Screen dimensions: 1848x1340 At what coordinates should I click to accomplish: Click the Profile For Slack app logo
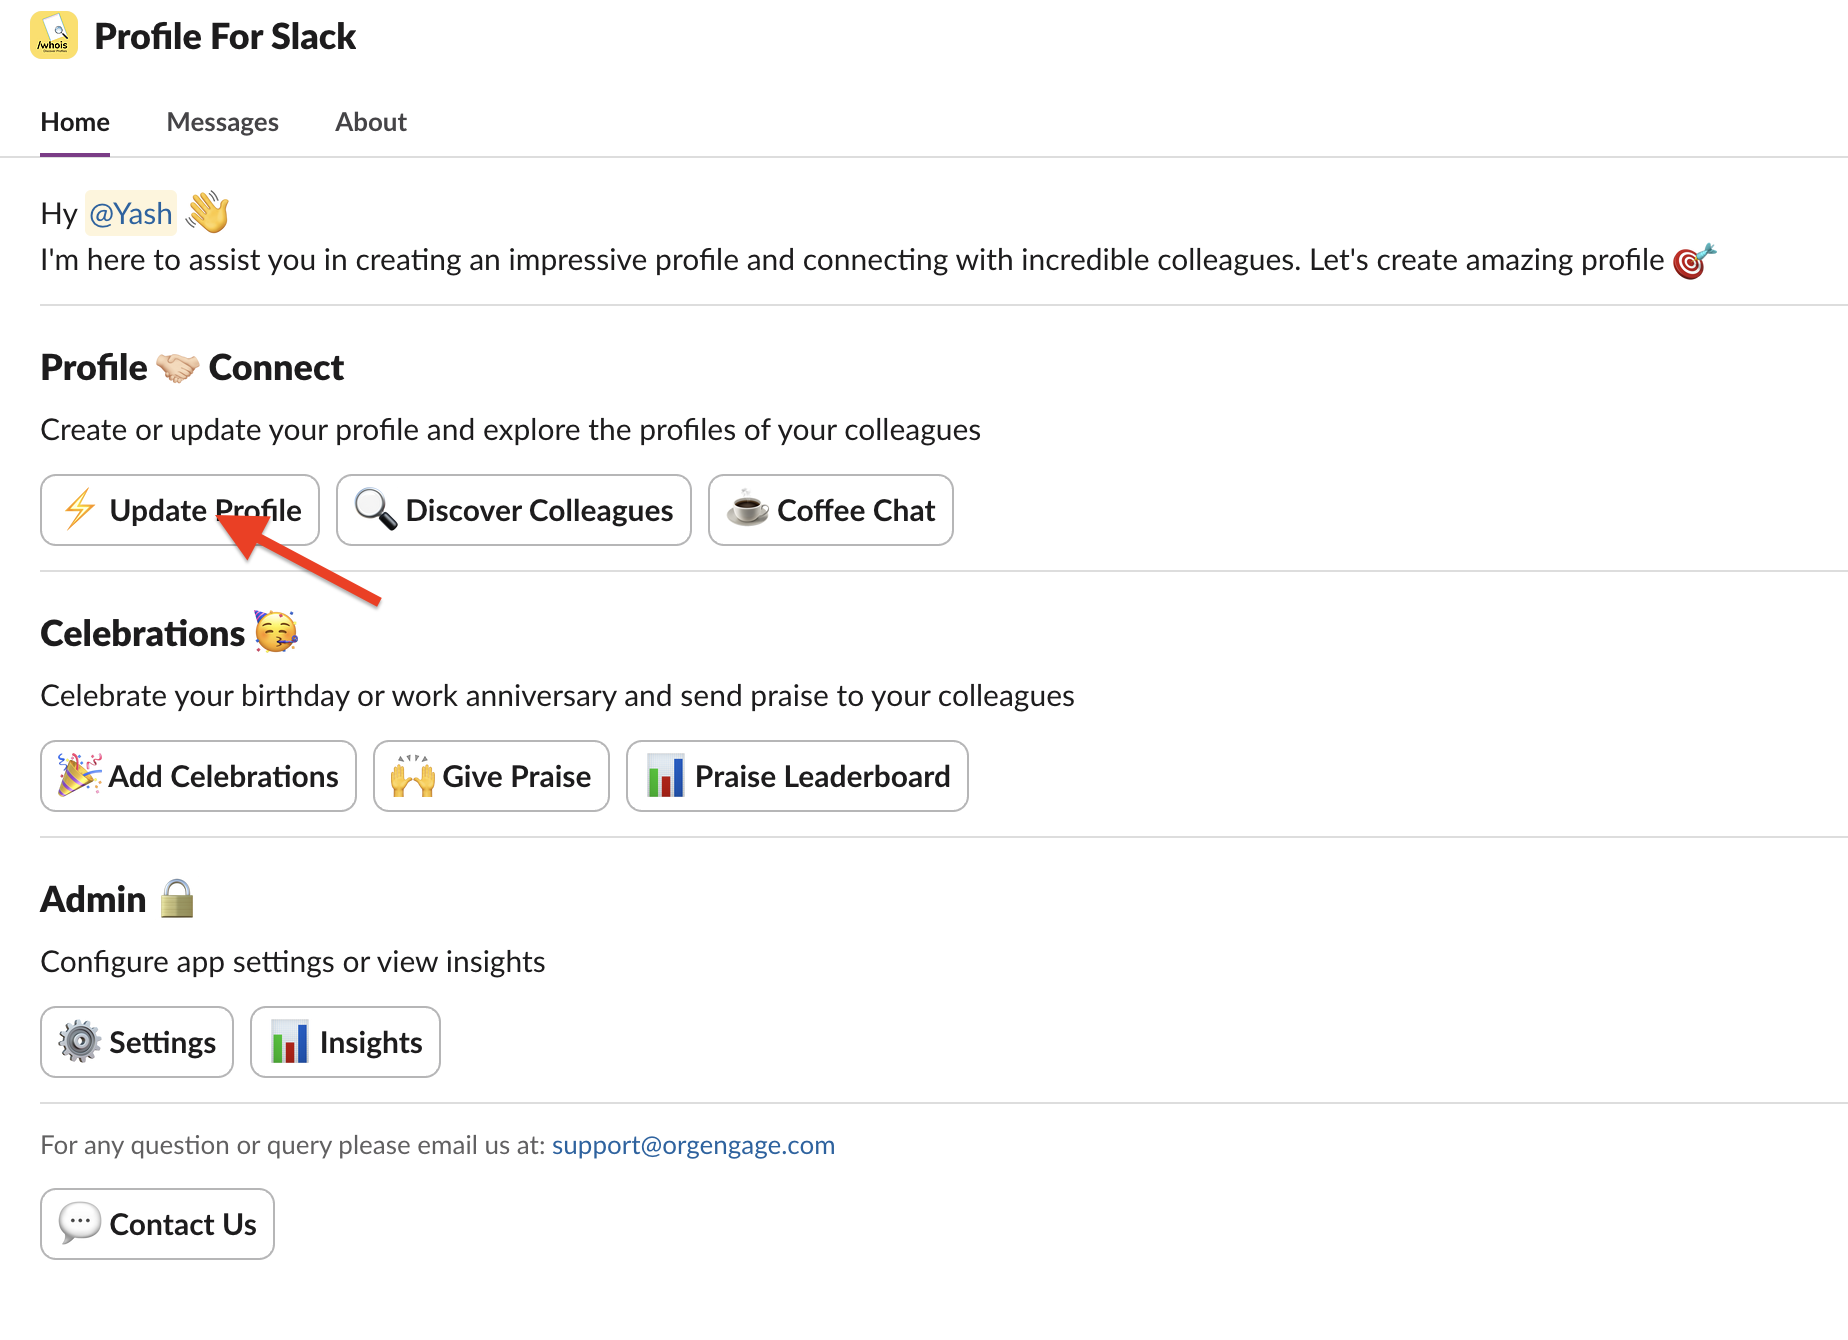tap(54, 36)
